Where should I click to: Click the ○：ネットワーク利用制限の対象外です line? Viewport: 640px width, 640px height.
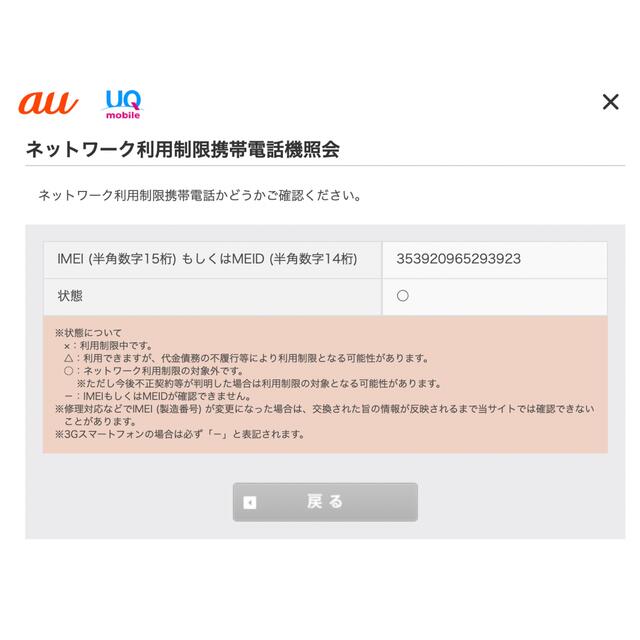153,371
